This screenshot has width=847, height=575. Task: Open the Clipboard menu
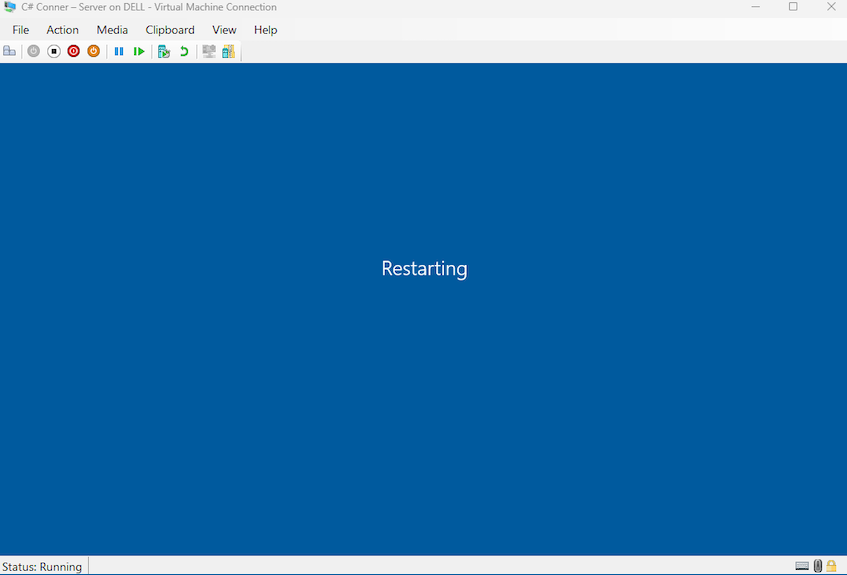coord(170,30)
